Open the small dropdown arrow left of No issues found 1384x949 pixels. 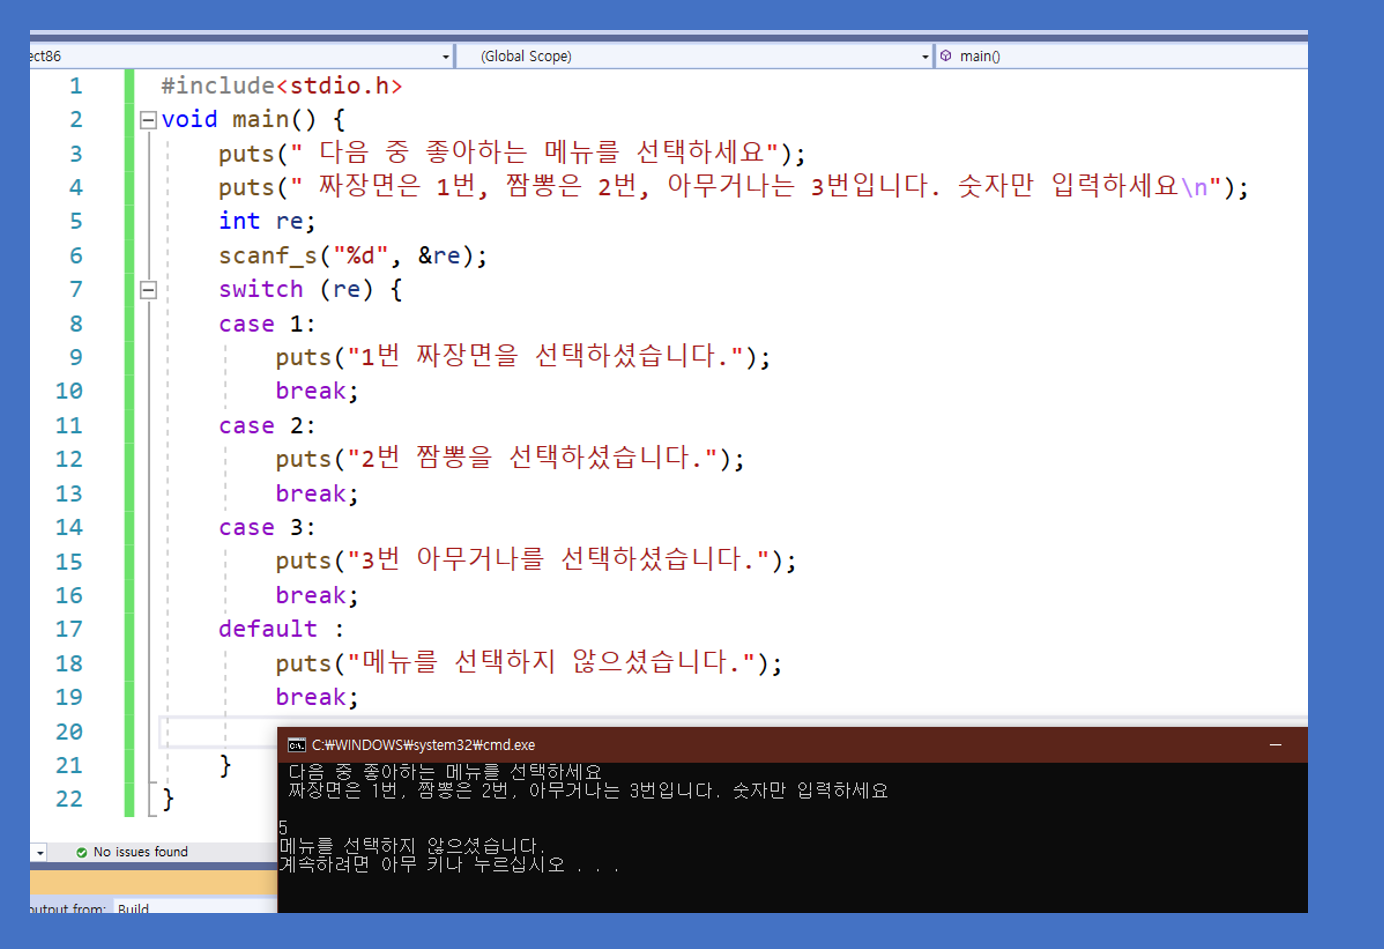(x=39, y=853)
